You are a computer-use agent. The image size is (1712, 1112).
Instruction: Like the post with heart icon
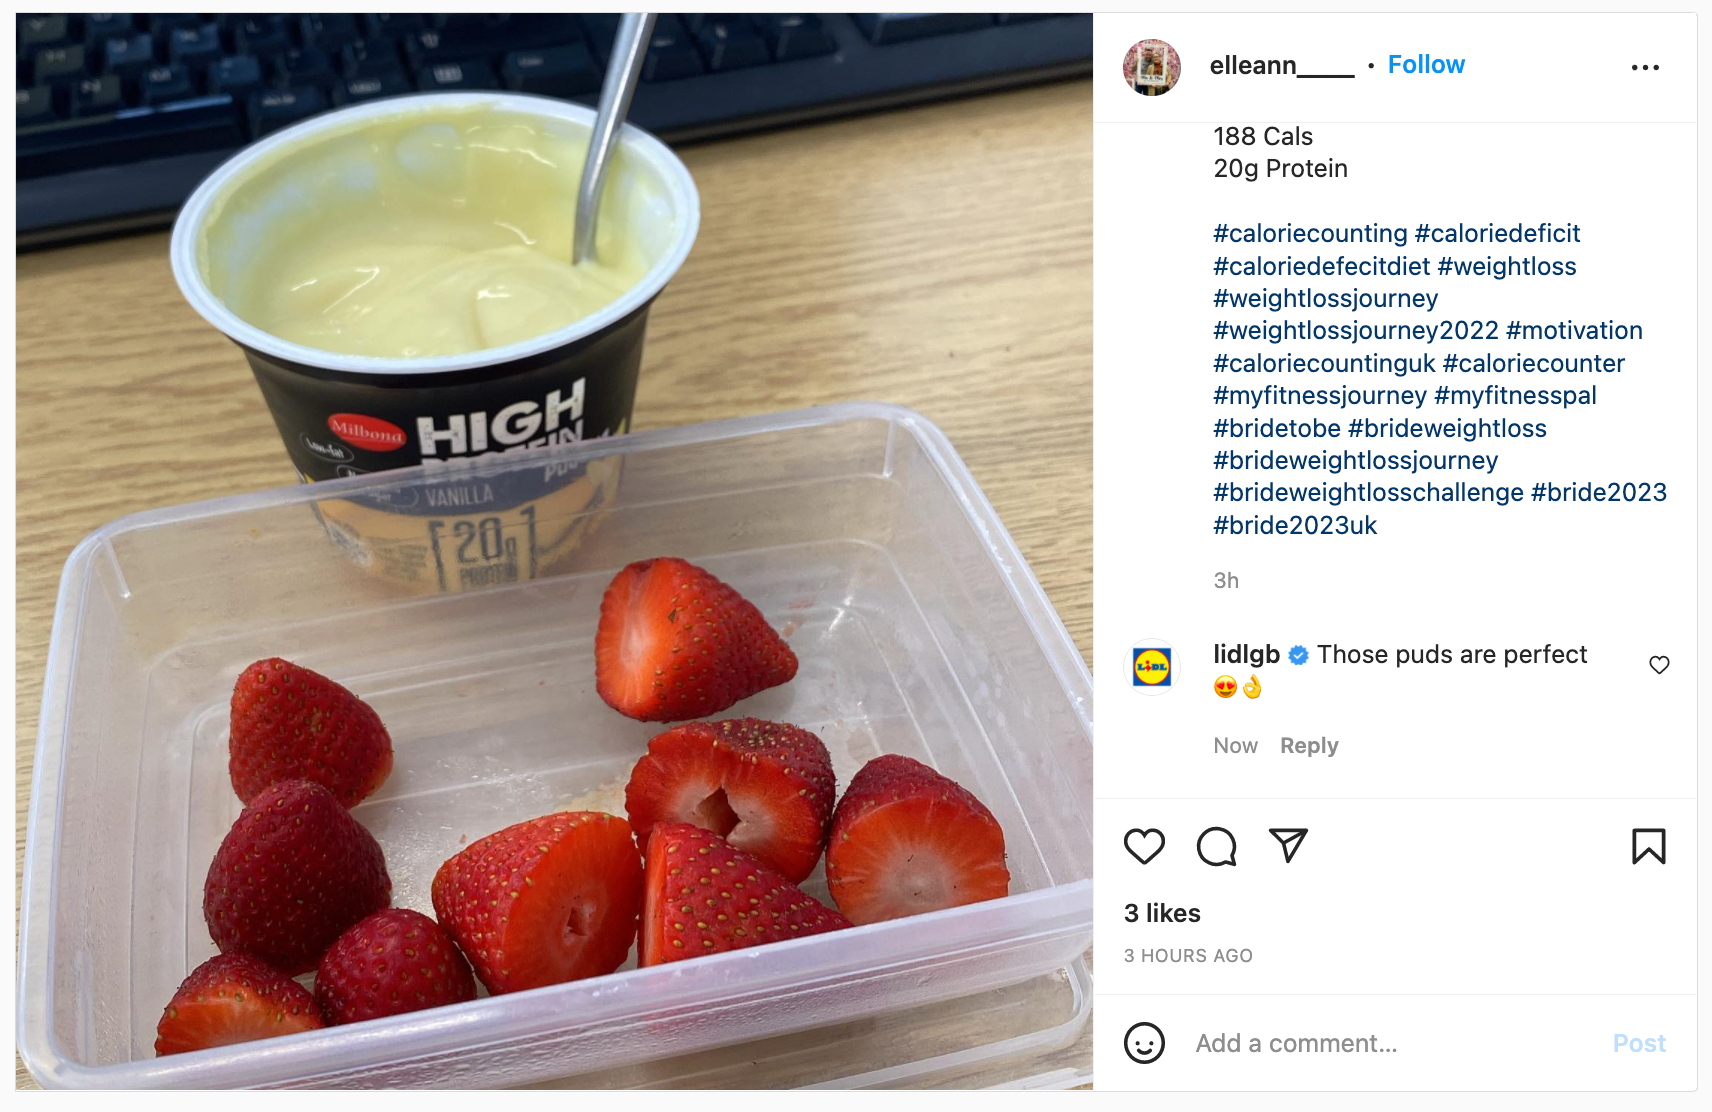click(1144, 847)
